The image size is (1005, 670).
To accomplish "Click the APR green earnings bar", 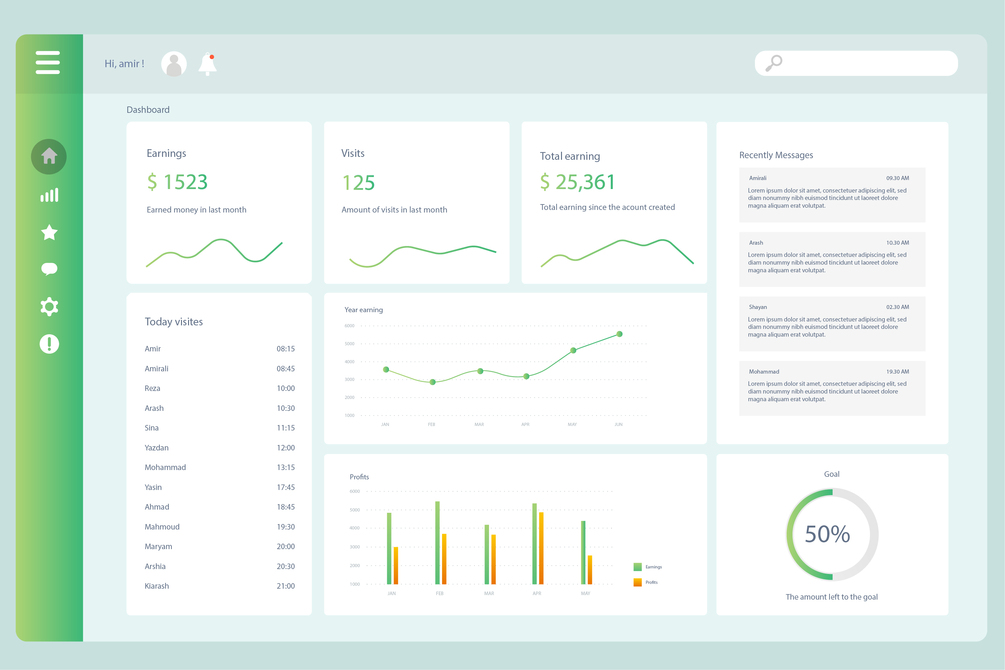I will pos(535,544).
